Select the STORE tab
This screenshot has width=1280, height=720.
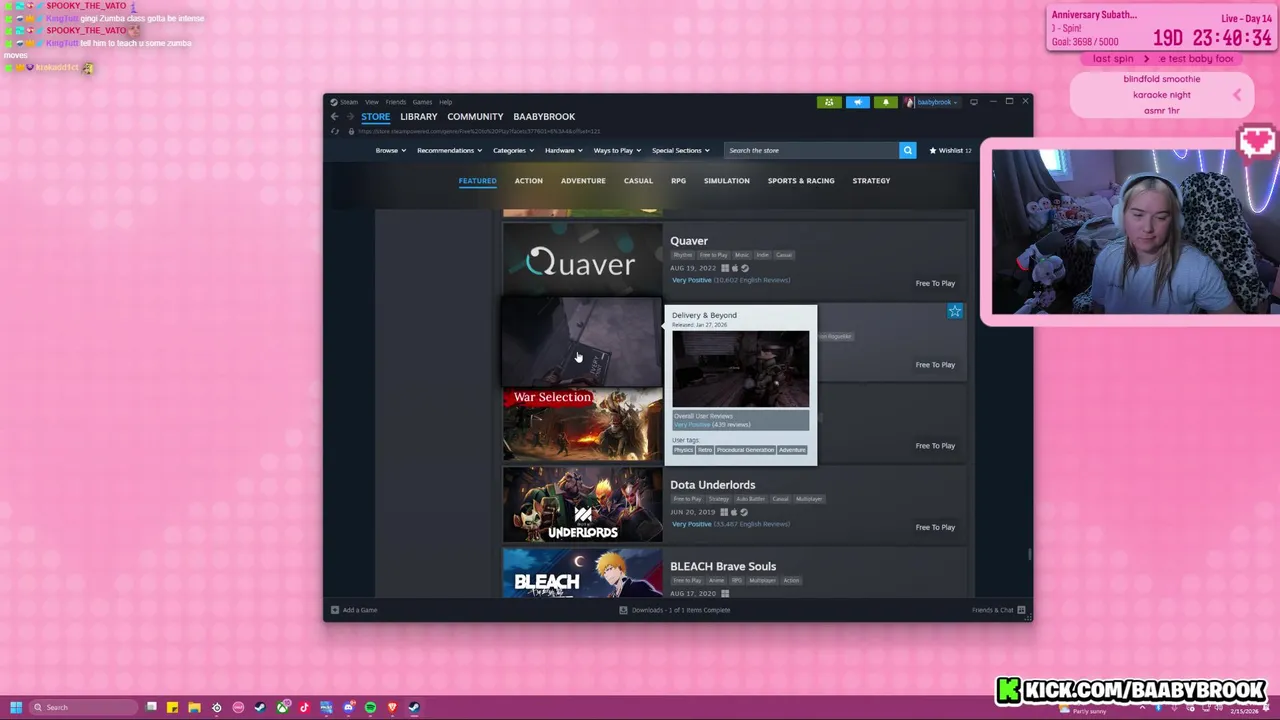click(x=376, y=117)
